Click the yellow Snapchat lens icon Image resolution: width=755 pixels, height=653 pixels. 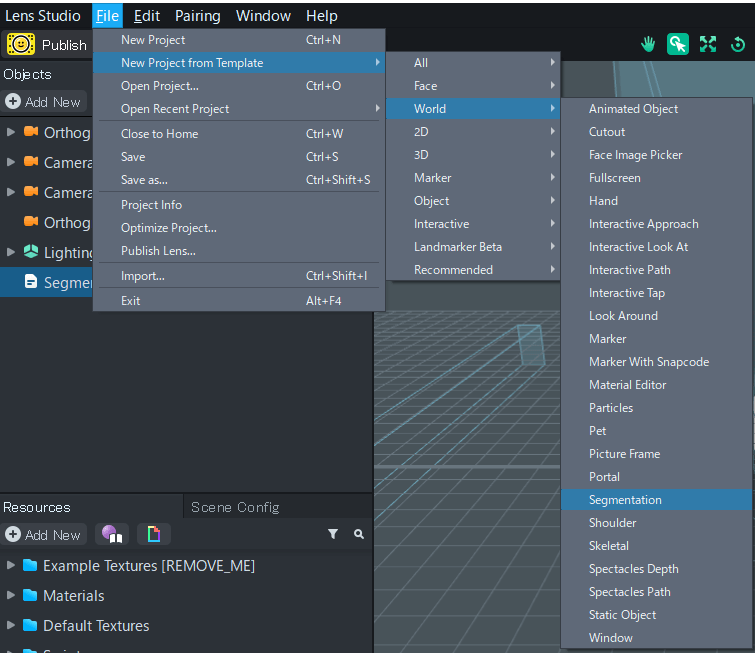(x=20, y=45)
